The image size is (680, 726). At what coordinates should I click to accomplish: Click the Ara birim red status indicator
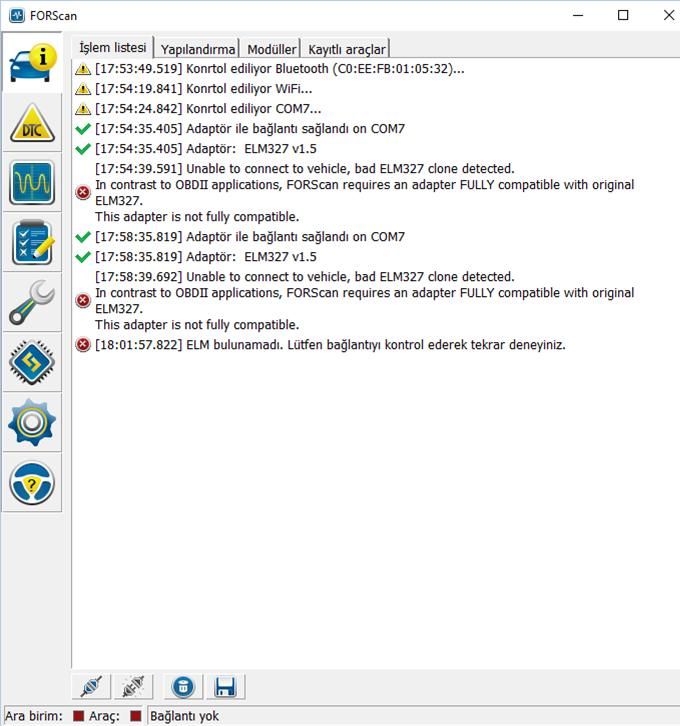(79, 716)
